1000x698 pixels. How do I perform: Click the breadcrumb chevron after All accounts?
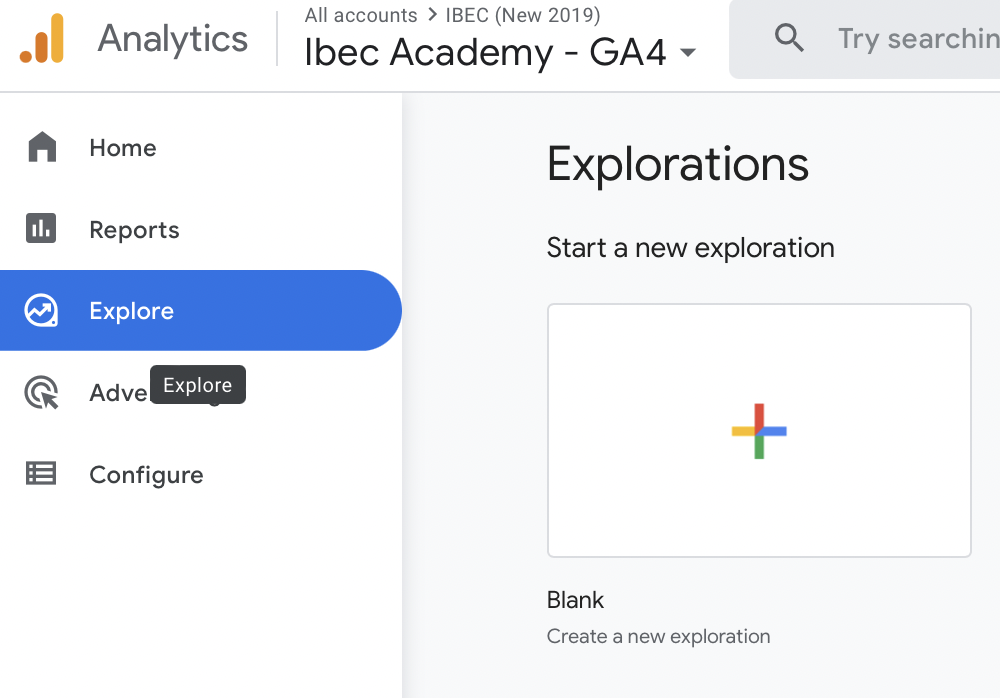pyautogui.click(x=432, y=16)
